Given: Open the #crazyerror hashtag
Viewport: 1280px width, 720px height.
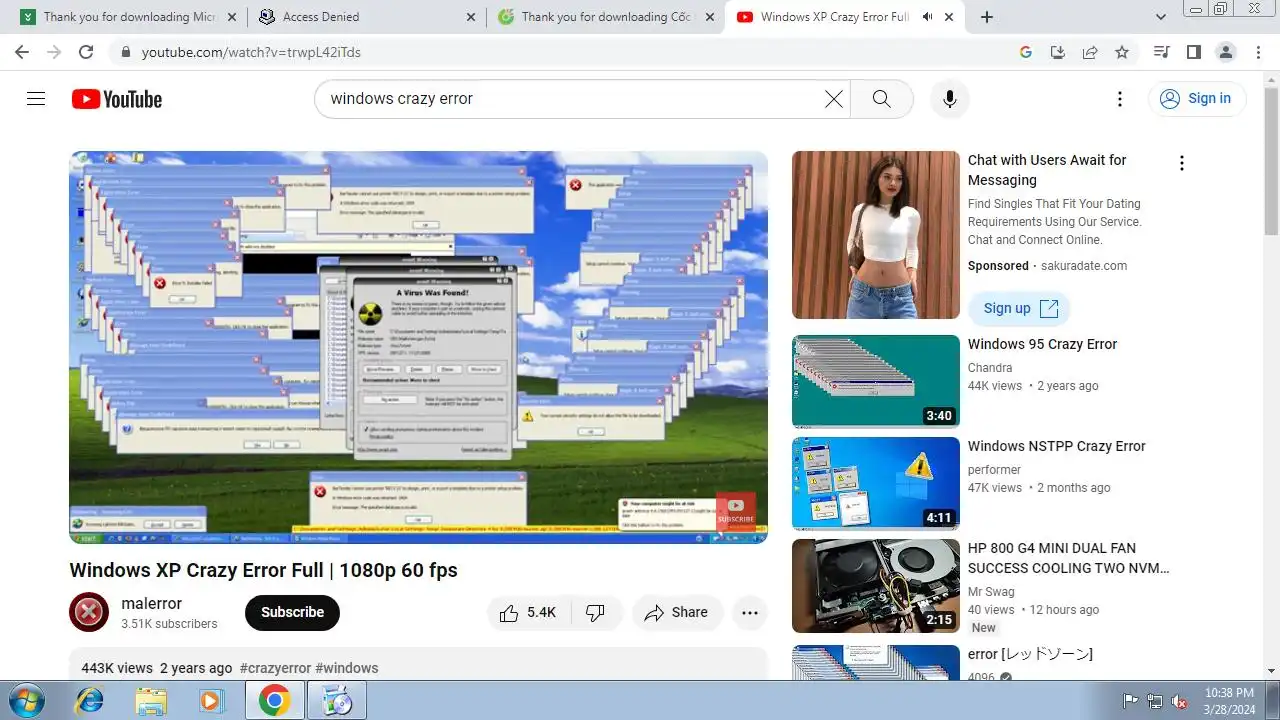Looking at the screenshot, I should pyautogui.click(x=275, y=668).
